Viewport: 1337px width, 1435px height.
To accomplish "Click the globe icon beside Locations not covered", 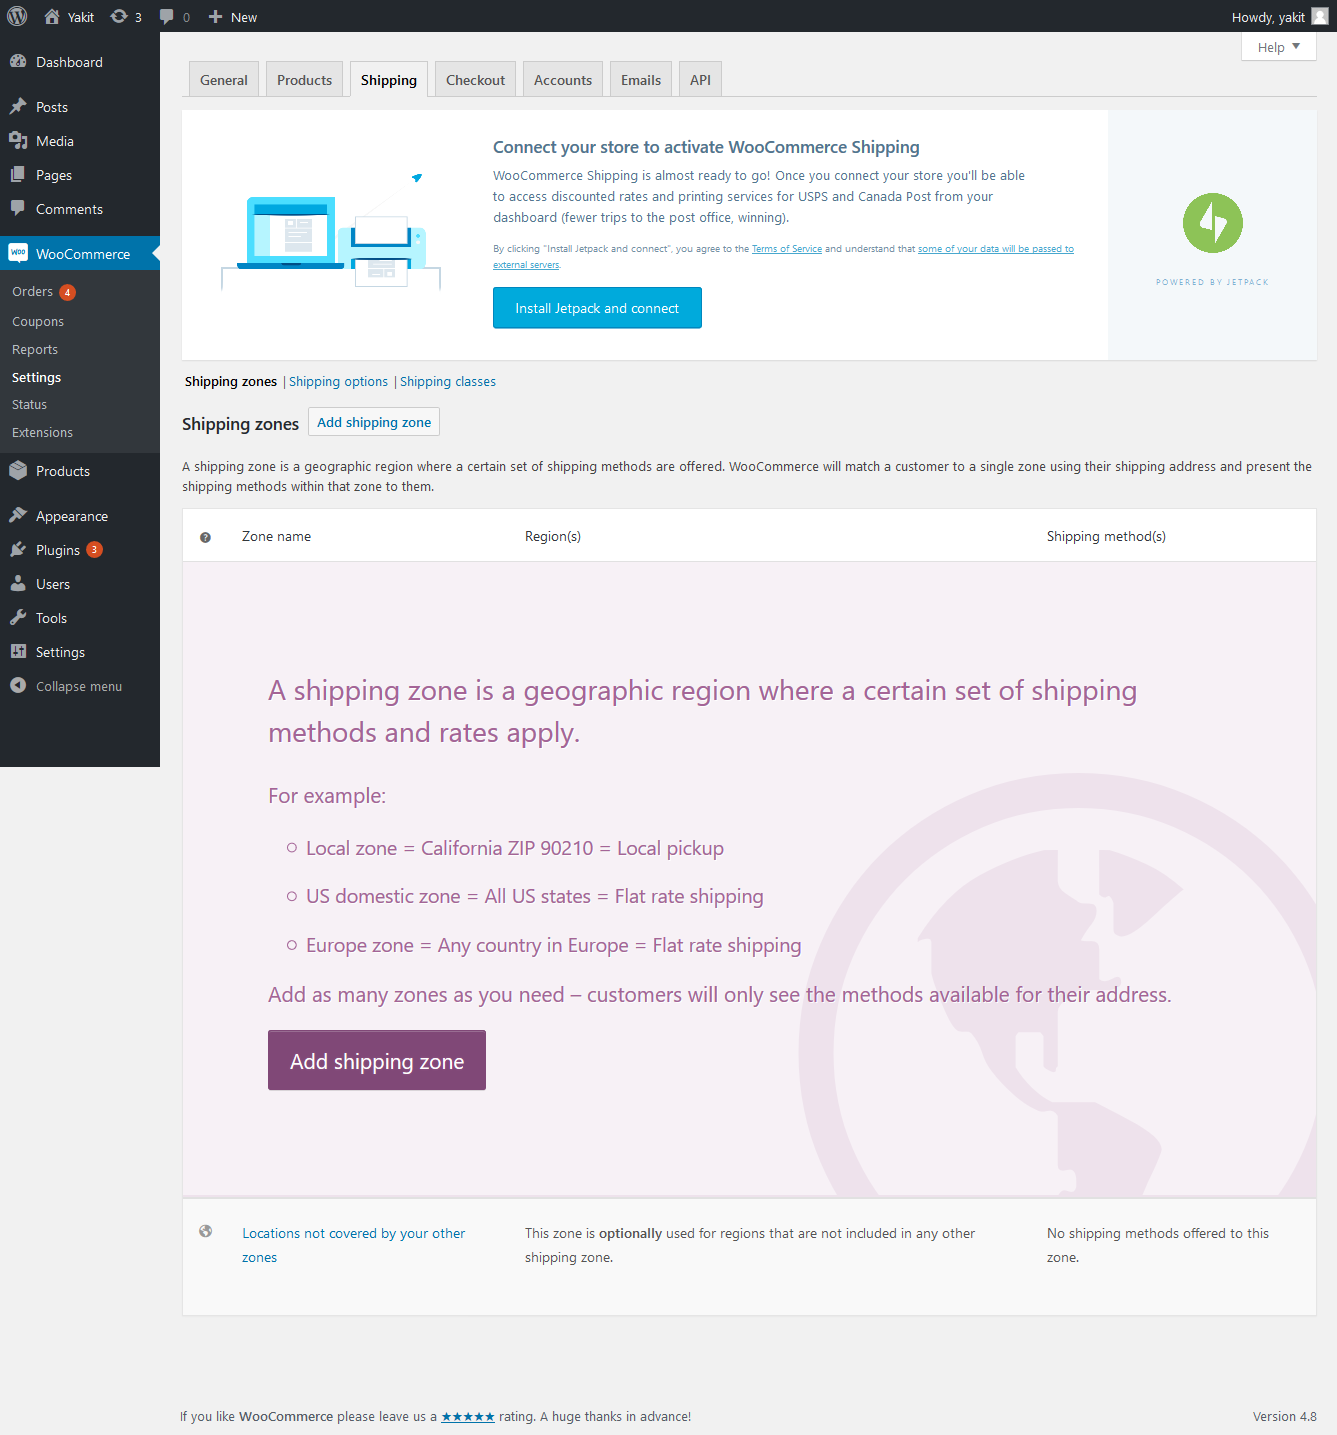I will tap(206, 1231).
